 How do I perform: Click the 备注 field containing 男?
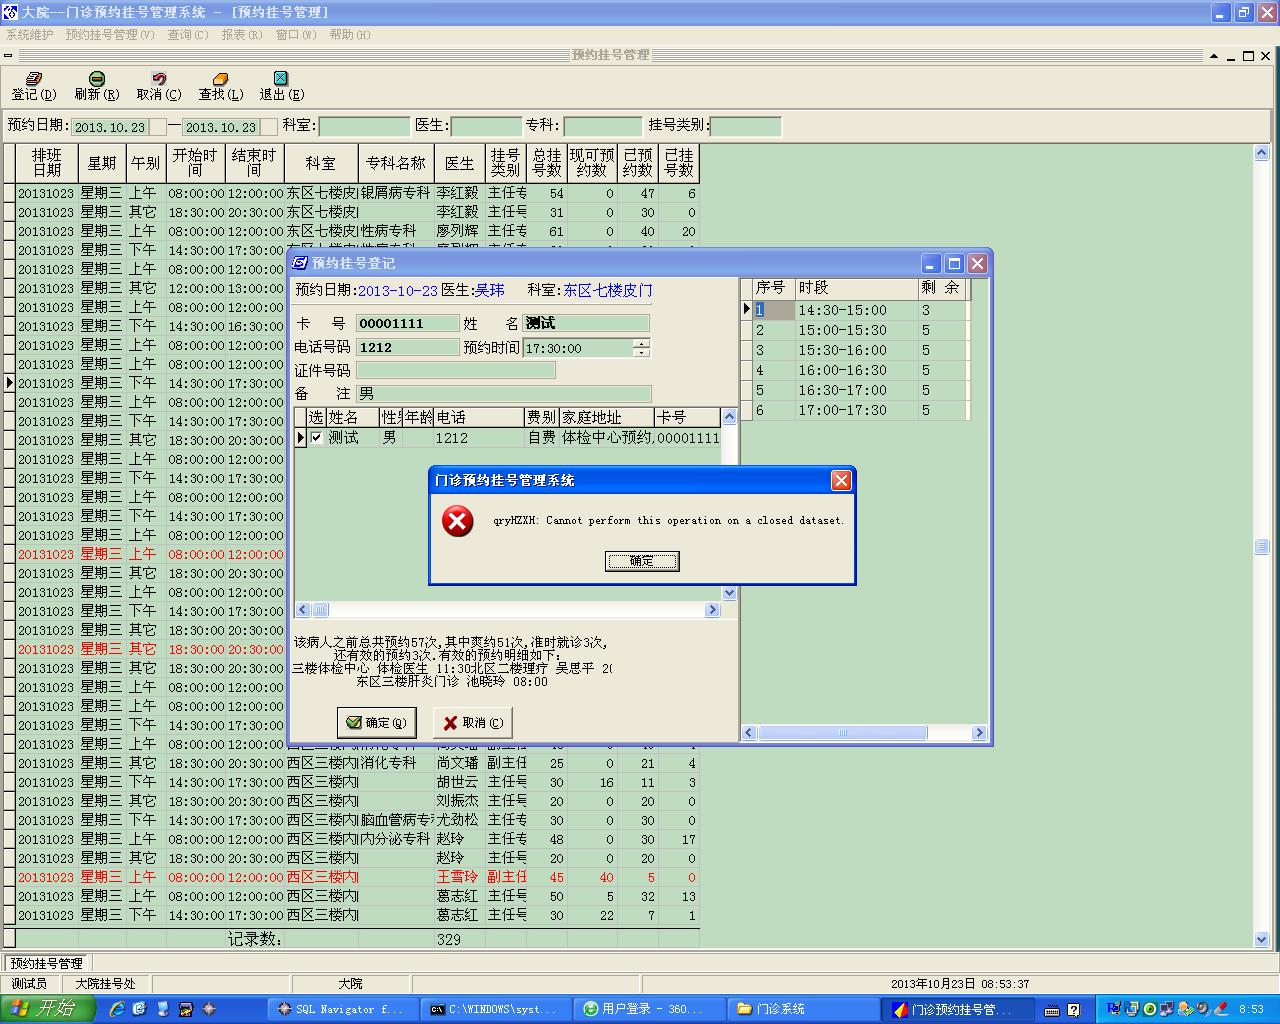[503, 394]
